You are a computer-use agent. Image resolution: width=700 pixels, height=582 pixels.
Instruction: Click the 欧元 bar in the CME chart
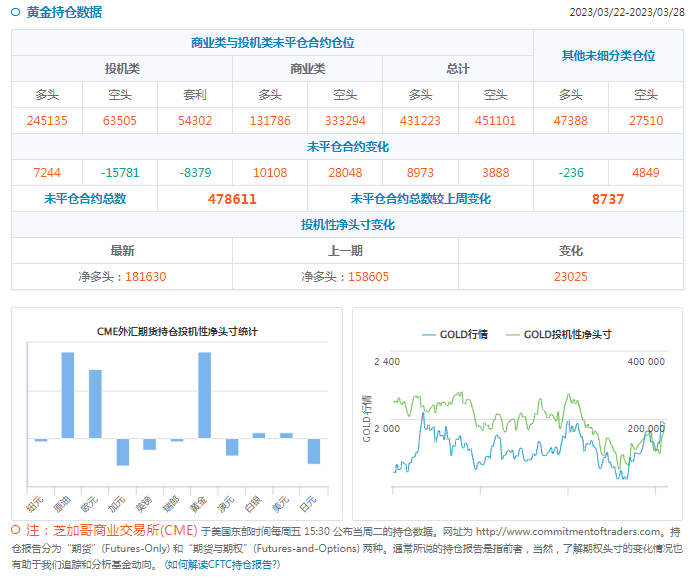click(x=95, y=404)
